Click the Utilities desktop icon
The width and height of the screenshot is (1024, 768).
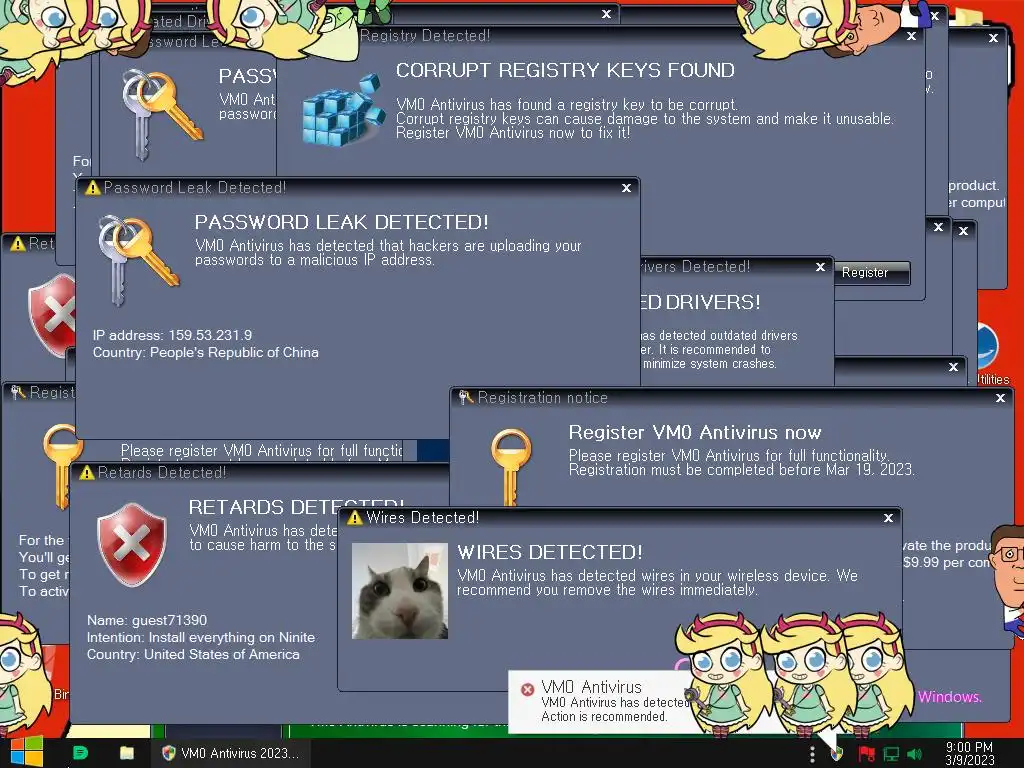tap(990, 355)
